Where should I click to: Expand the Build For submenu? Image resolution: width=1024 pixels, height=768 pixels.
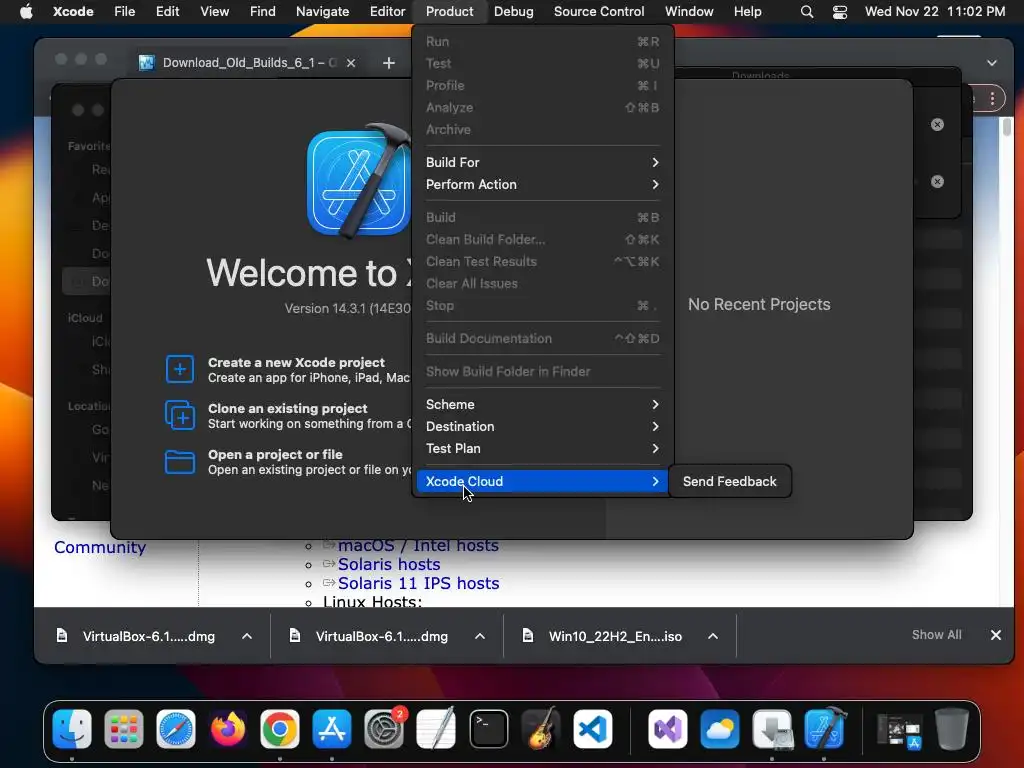tap(542, 162)
